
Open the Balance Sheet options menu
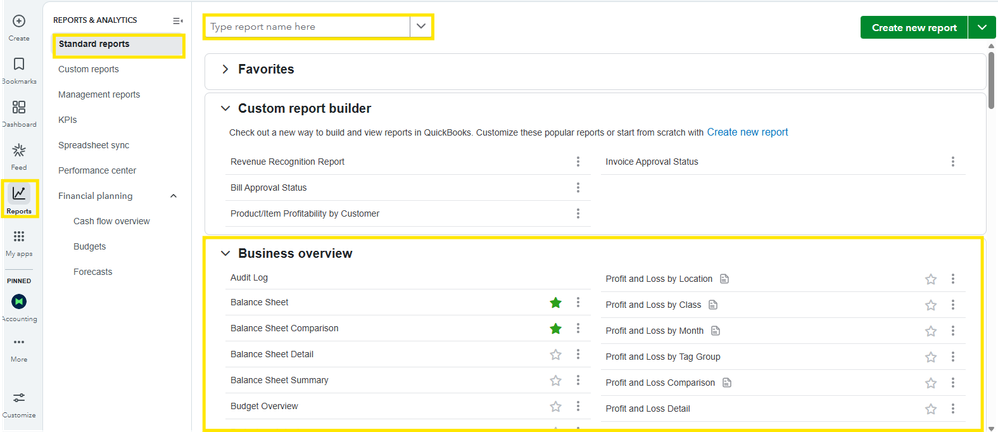(578, 302)
